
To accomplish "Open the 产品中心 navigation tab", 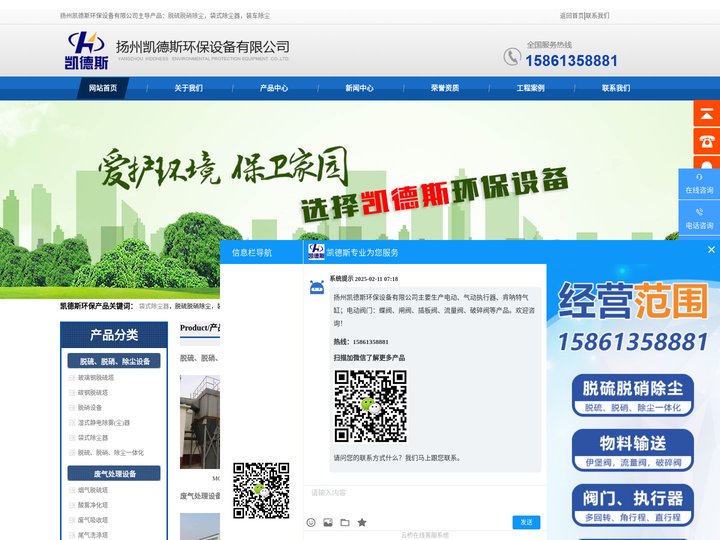I will (x=274, y=88).
